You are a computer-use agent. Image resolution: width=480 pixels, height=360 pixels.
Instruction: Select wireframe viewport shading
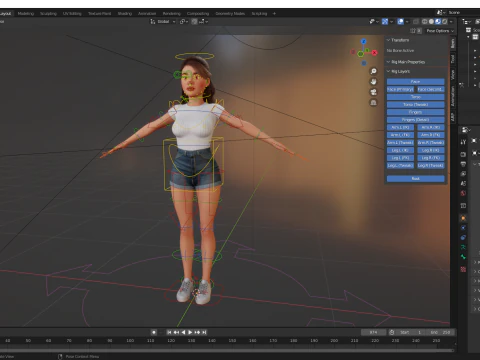[425, 22]
